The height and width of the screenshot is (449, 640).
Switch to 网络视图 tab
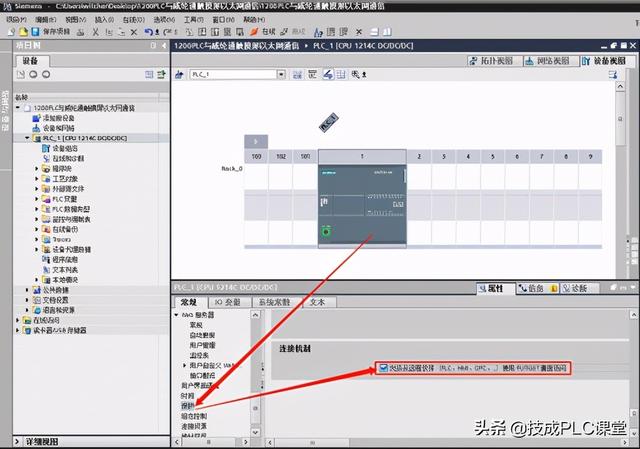tap(551, 61)
